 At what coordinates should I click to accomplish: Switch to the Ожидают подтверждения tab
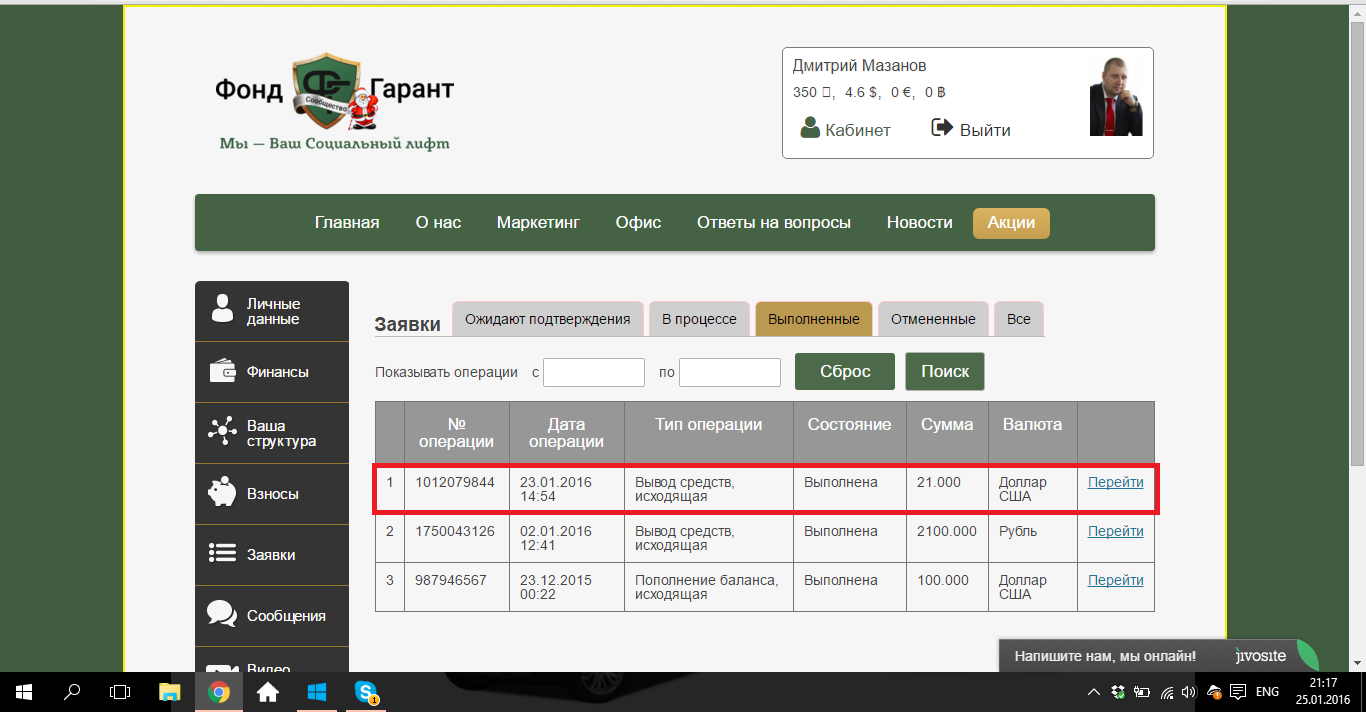[547, 319]
